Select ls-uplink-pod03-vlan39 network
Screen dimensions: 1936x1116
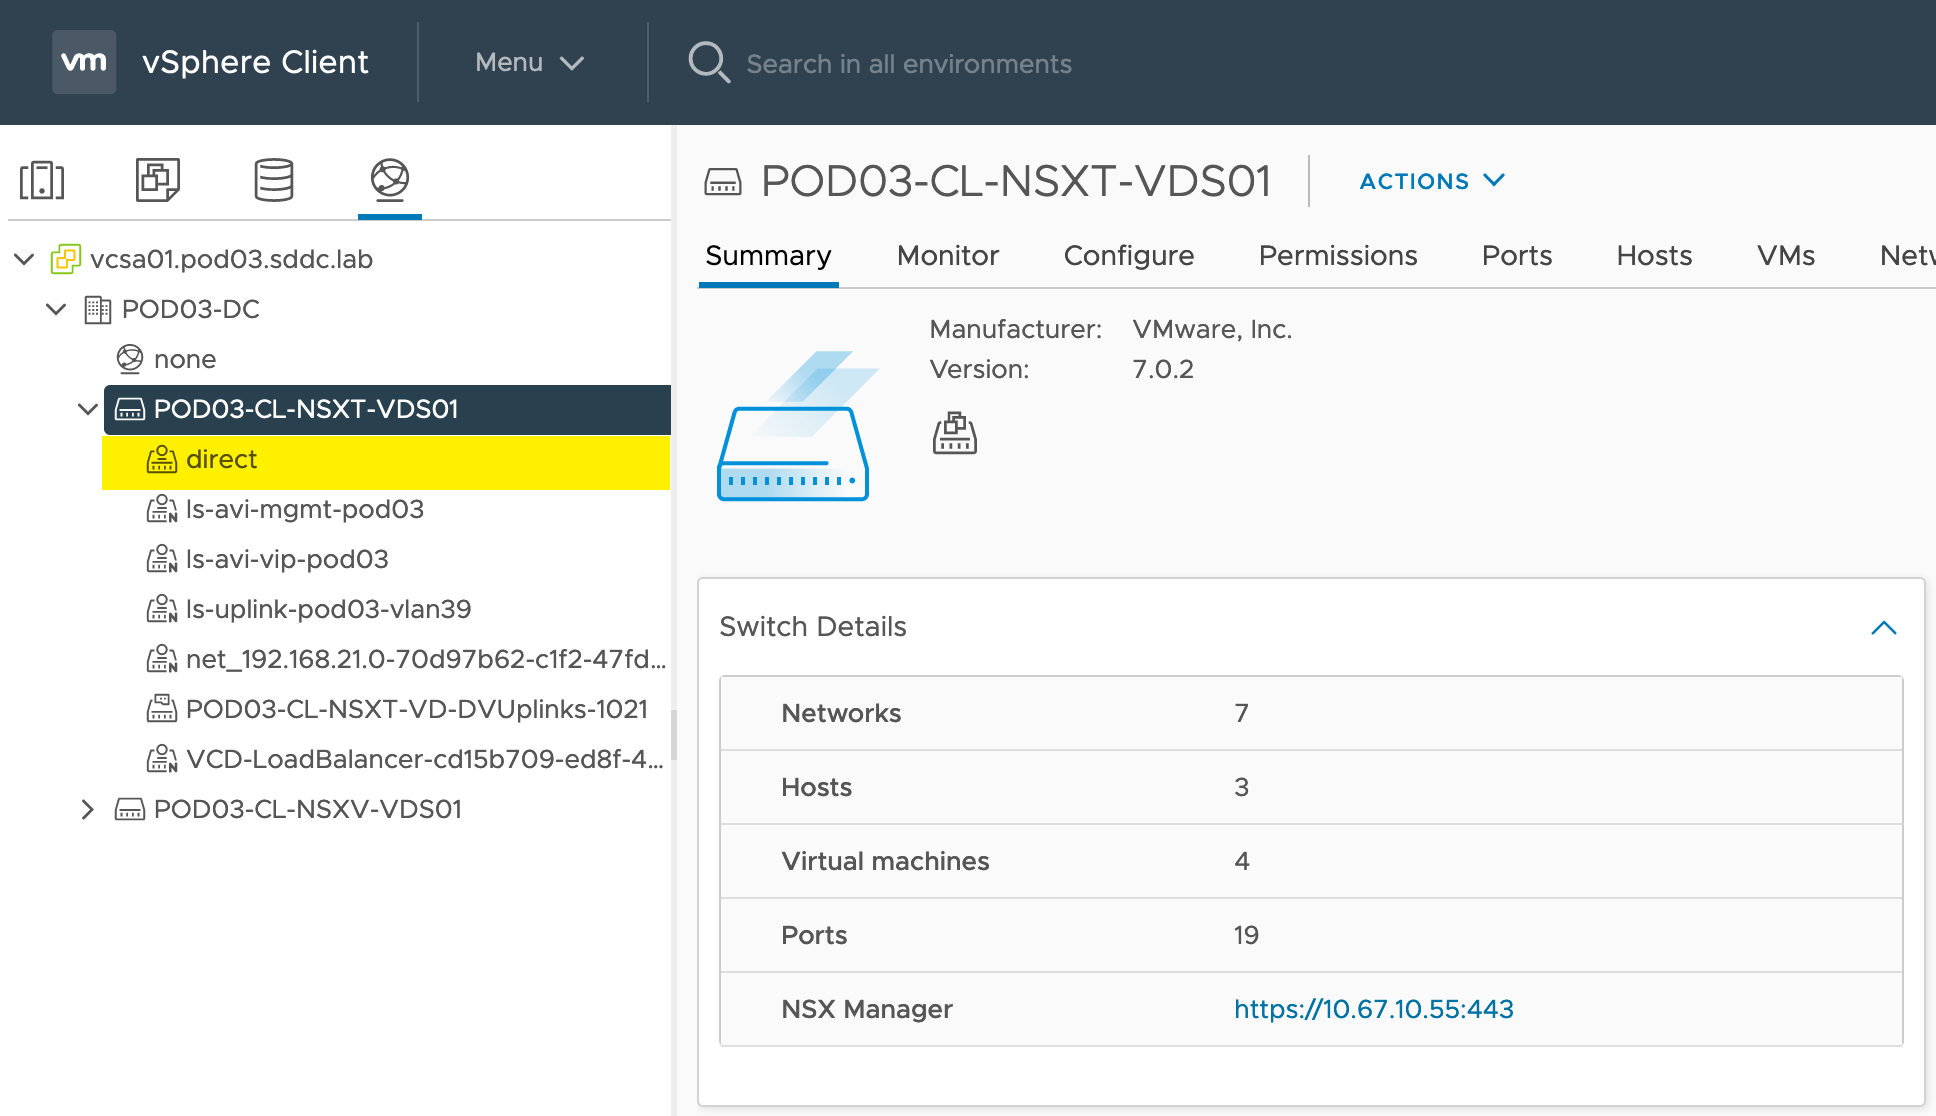[328, 609]
